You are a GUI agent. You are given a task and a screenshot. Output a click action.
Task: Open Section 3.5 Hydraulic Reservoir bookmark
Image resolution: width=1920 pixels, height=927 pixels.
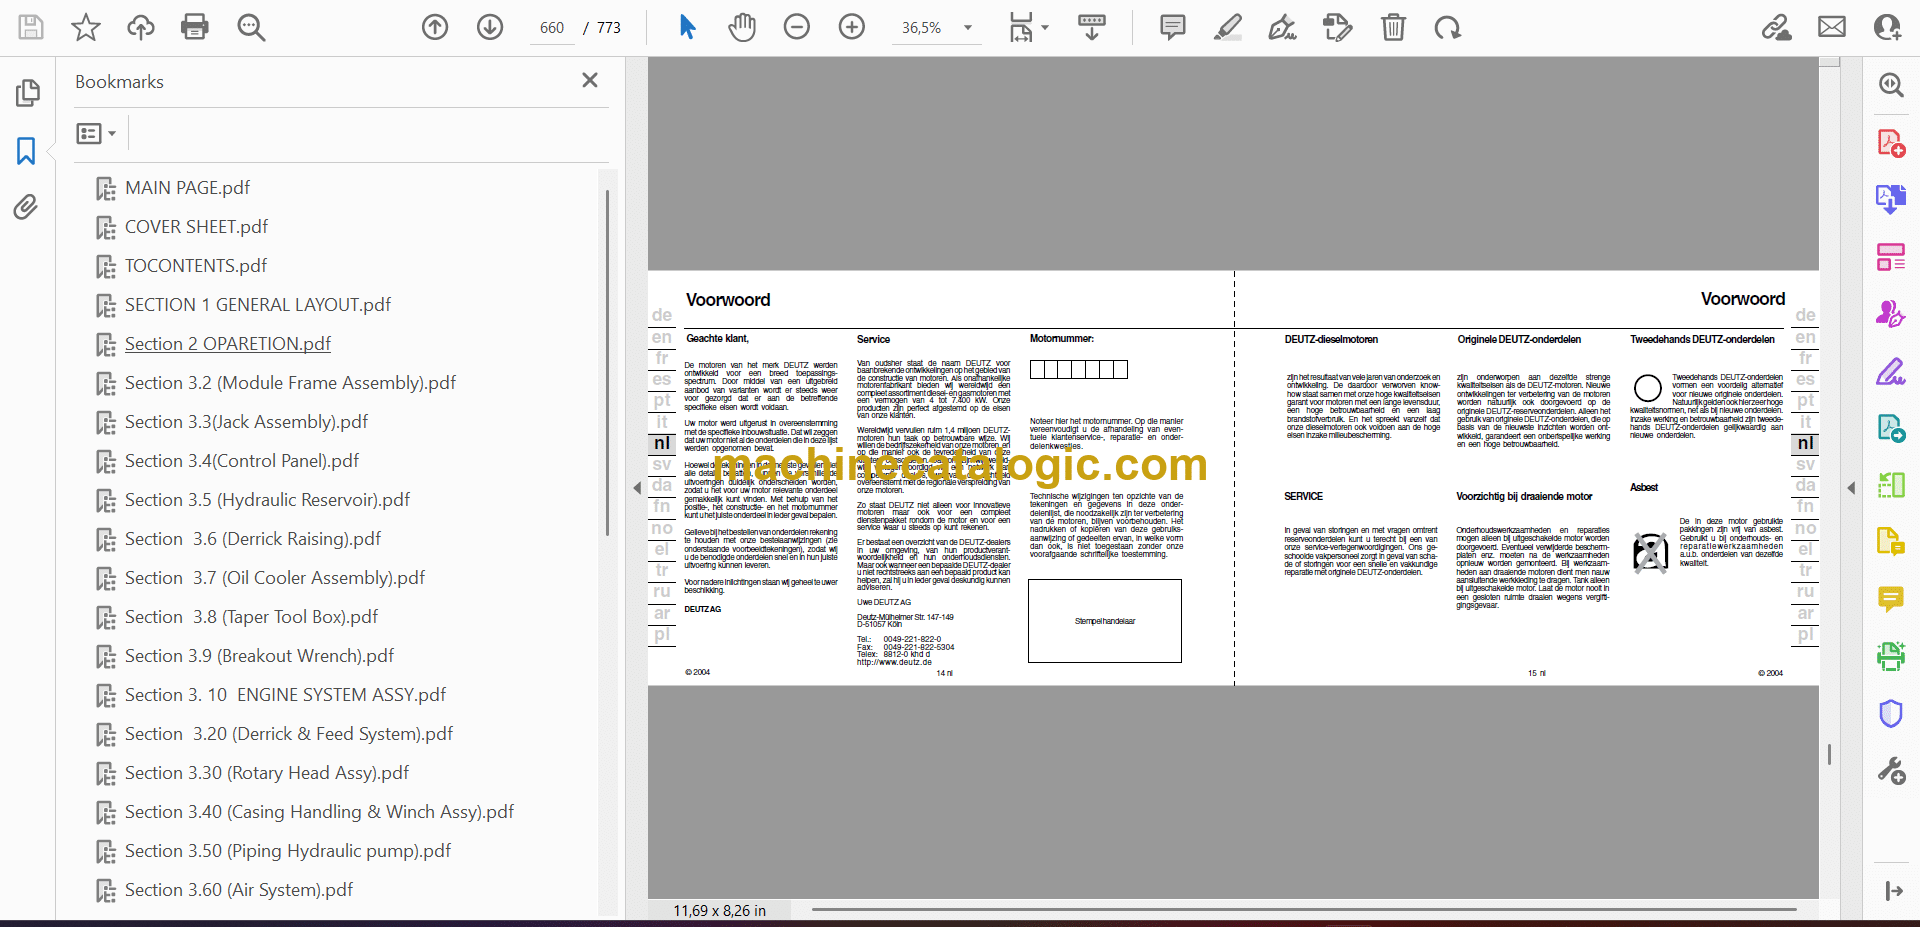click(267, 500)
